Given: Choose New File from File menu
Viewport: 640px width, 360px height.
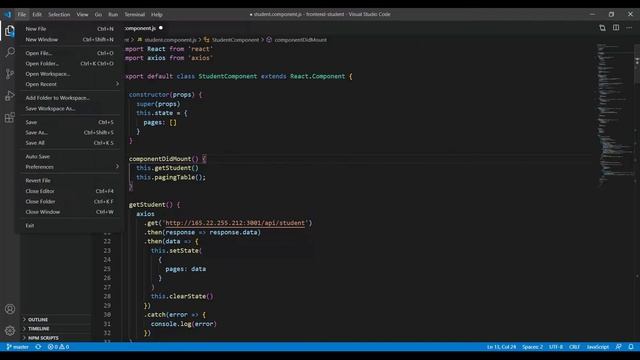Looking at the screenshot, I should [70, 29].
